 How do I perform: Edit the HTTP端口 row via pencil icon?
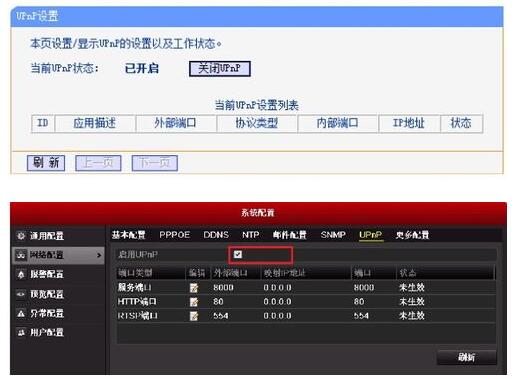point(194,302)
